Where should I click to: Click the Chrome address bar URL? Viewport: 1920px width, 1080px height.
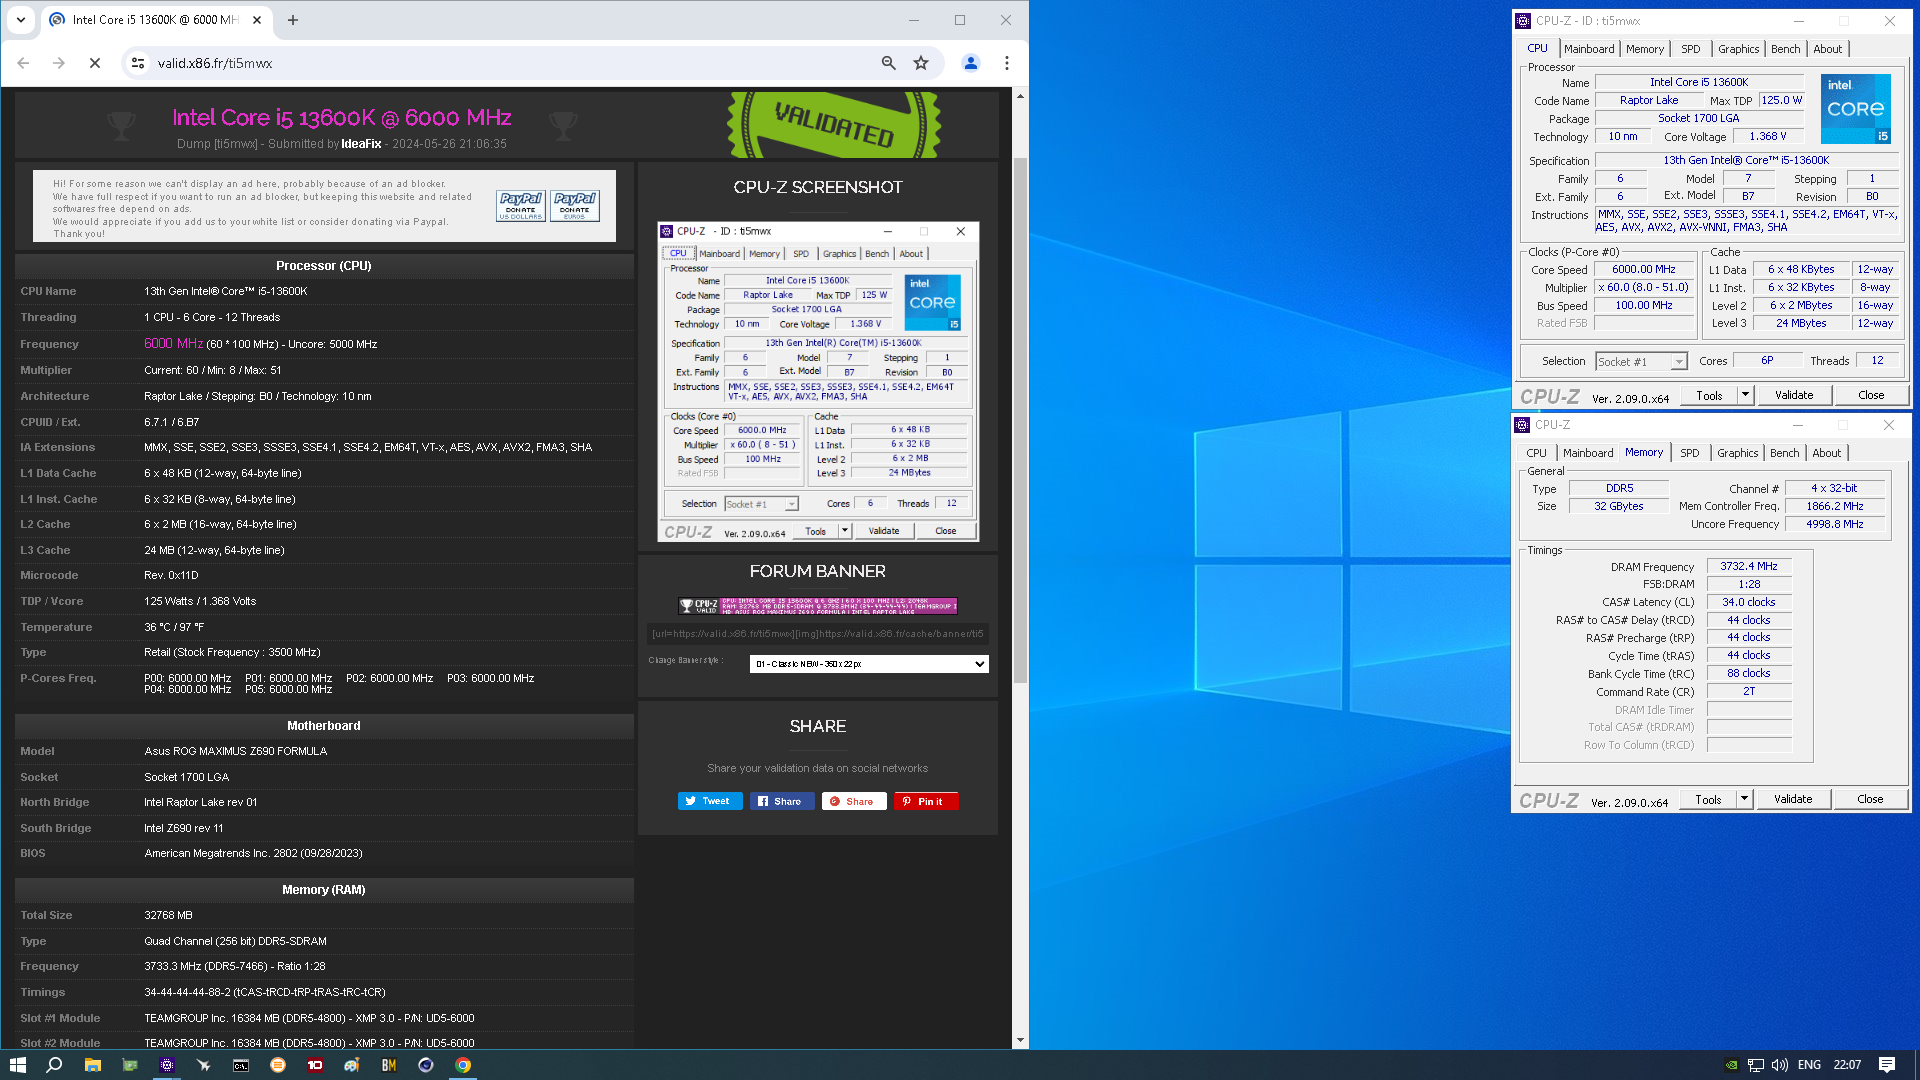click(x=215, y=63)
